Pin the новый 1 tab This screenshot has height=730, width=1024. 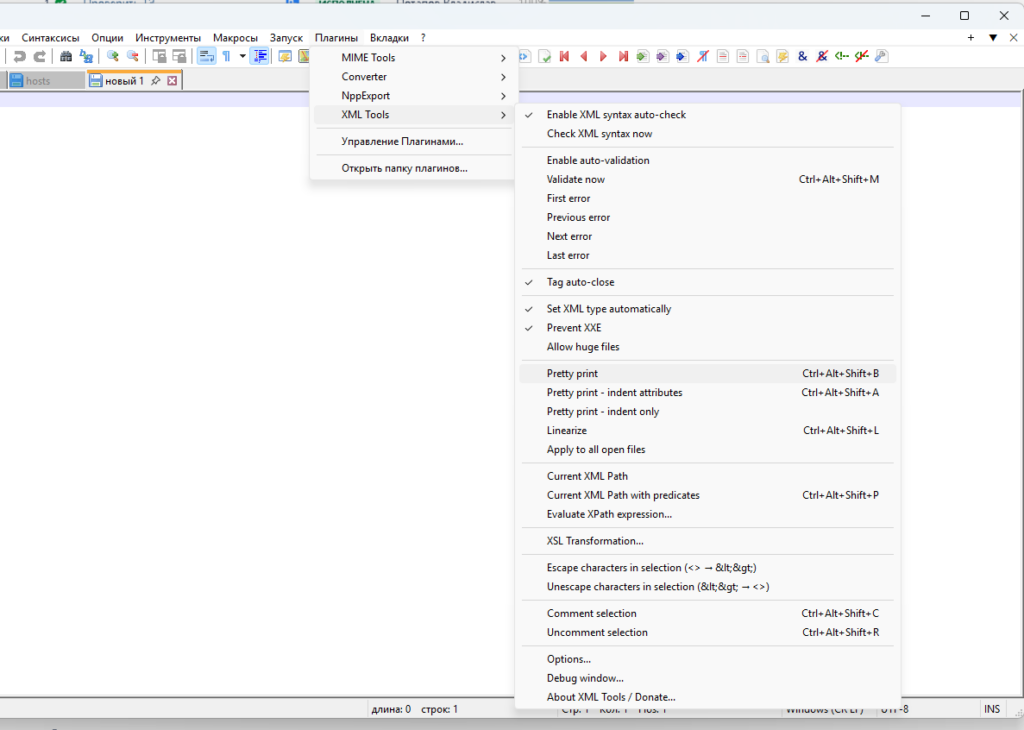(x=156, y=81)
